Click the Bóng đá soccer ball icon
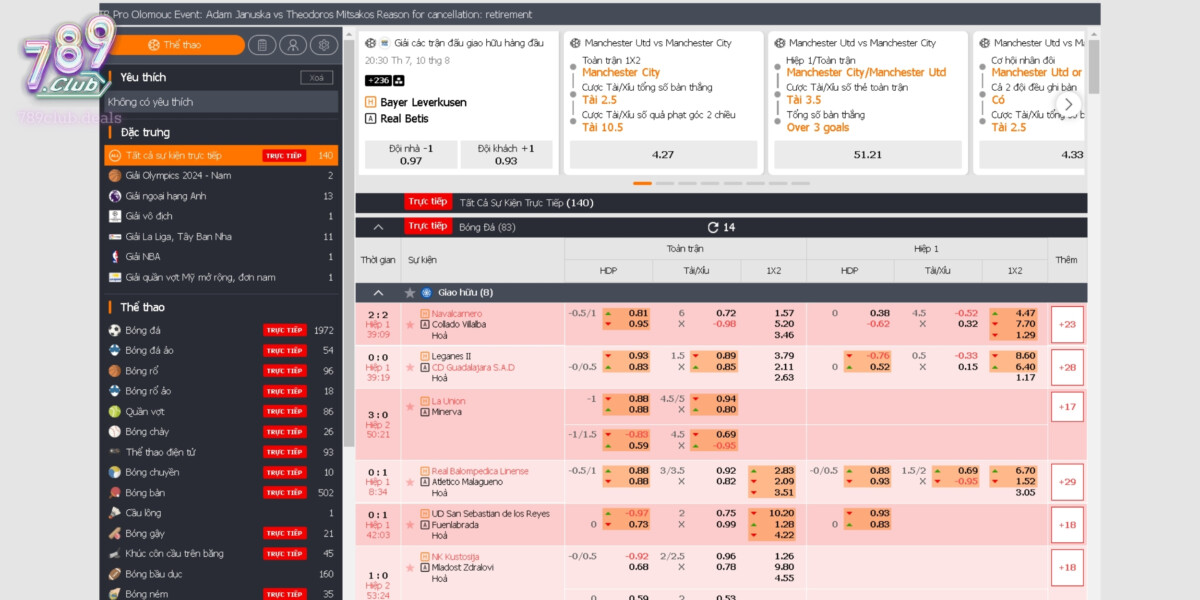Screen dimensions: 1200x600 pyautogui.click(x=115, y=330)
